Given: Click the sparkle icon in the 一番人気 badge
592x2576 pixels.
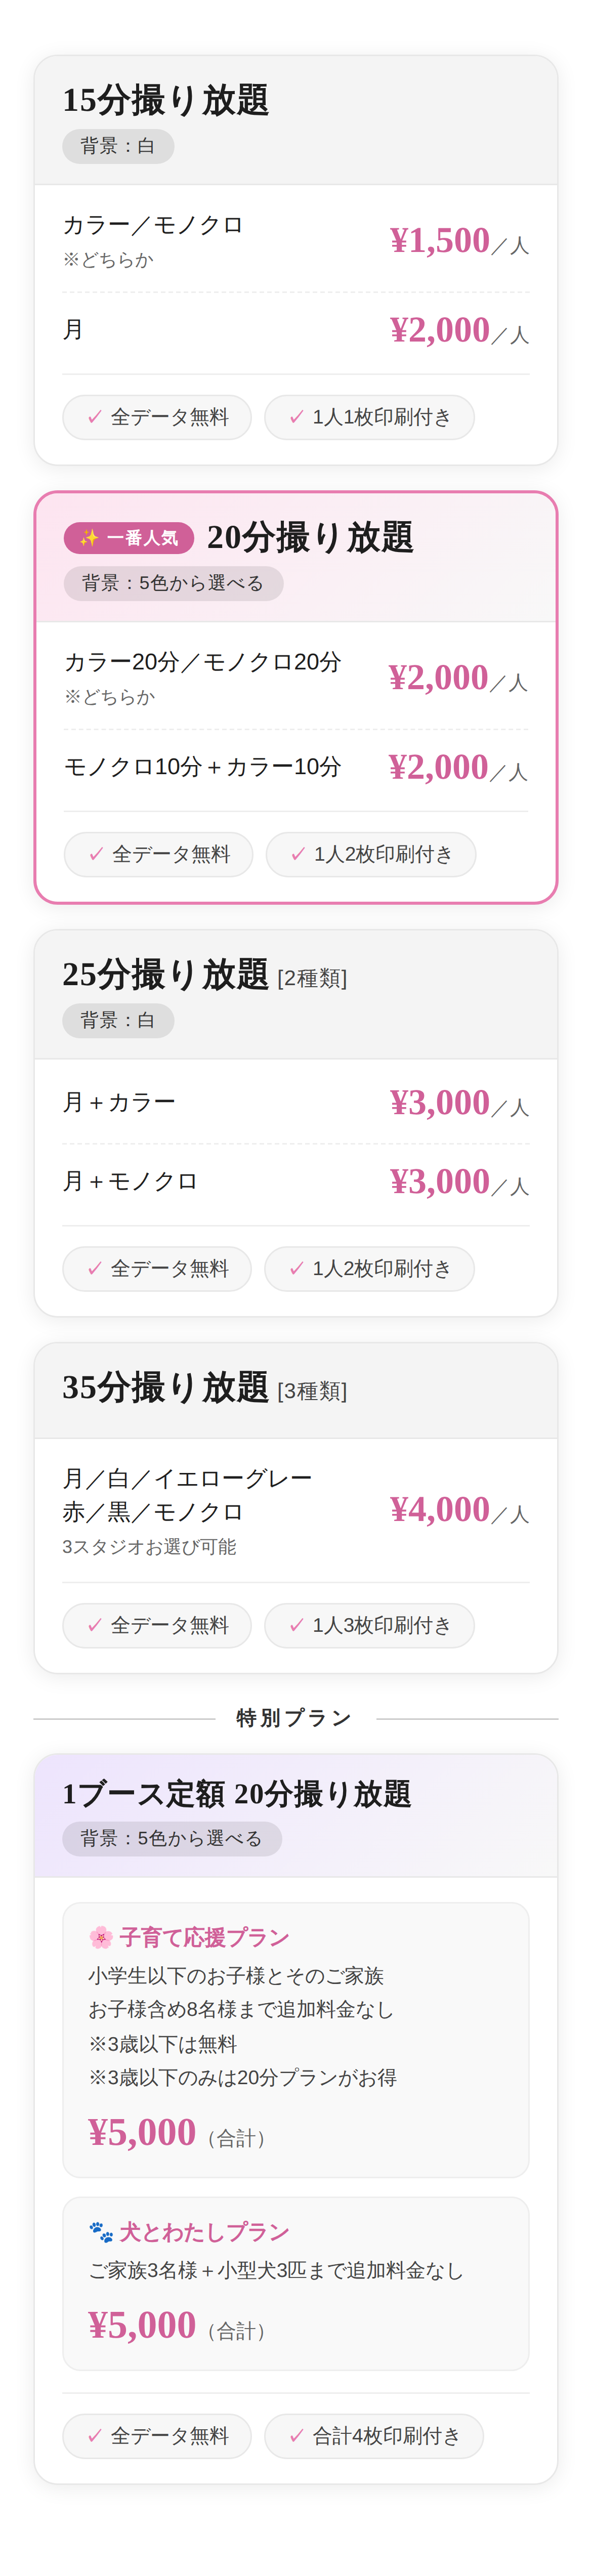Looking at the screenshot, I should tap(89, 538).
